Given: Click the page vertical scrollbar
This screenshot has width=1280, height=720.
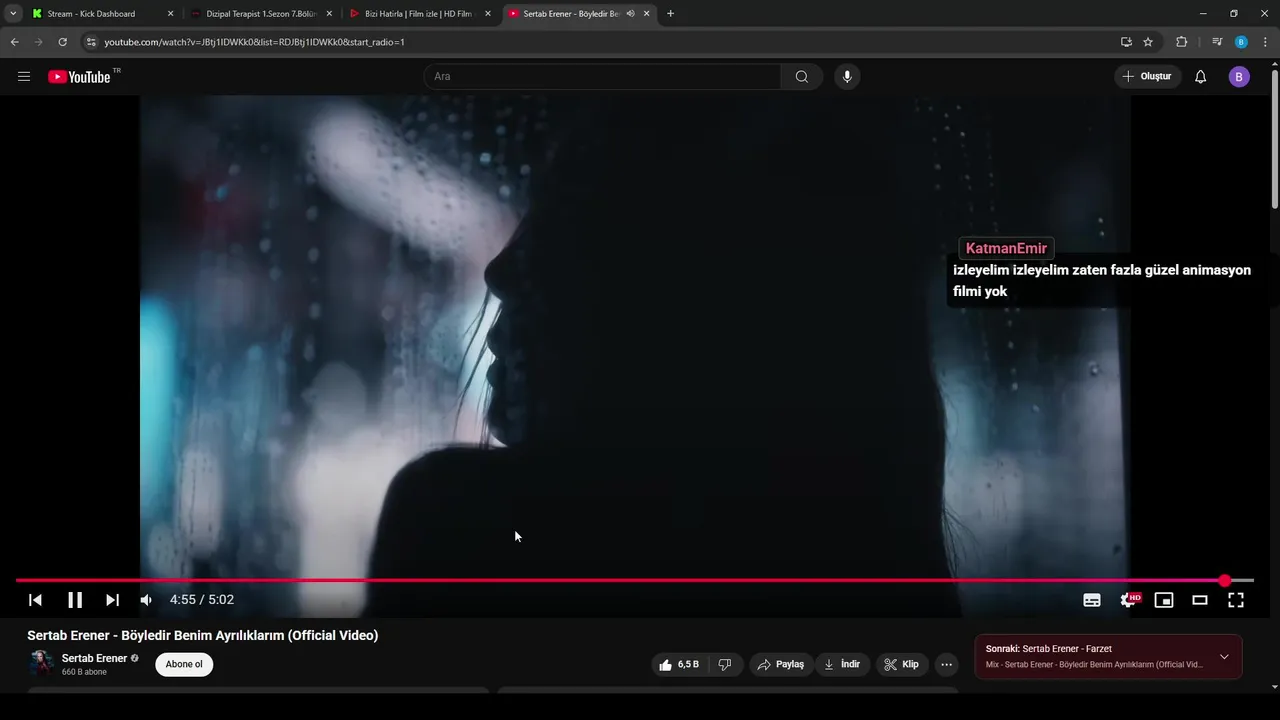Looking at the screenshot, I should click(1274, 140).
